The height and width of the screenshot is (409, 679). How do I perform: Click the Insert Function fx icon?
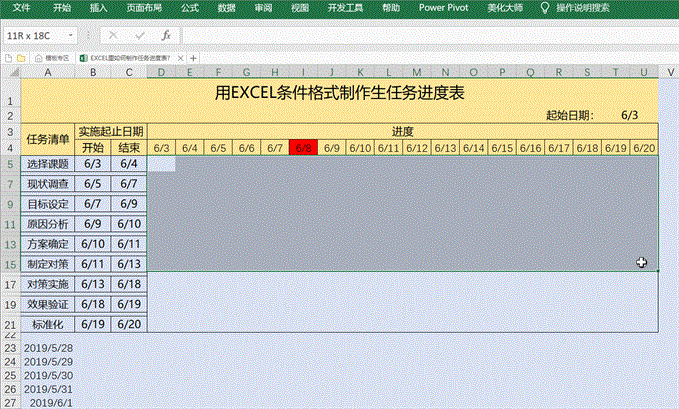pyautogui.click(x=166, y=35)
